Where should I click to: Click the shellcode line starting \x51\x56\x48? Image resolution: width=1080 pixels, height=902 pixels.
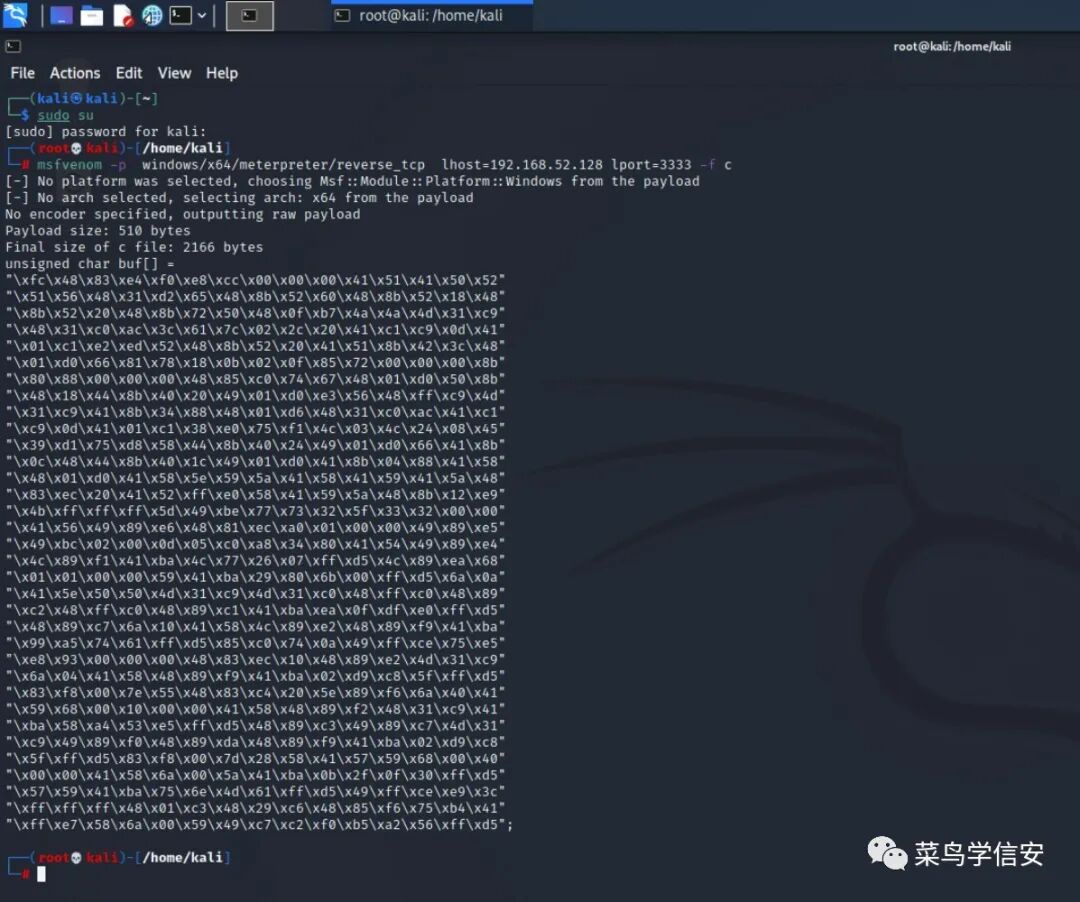point(256,297)
